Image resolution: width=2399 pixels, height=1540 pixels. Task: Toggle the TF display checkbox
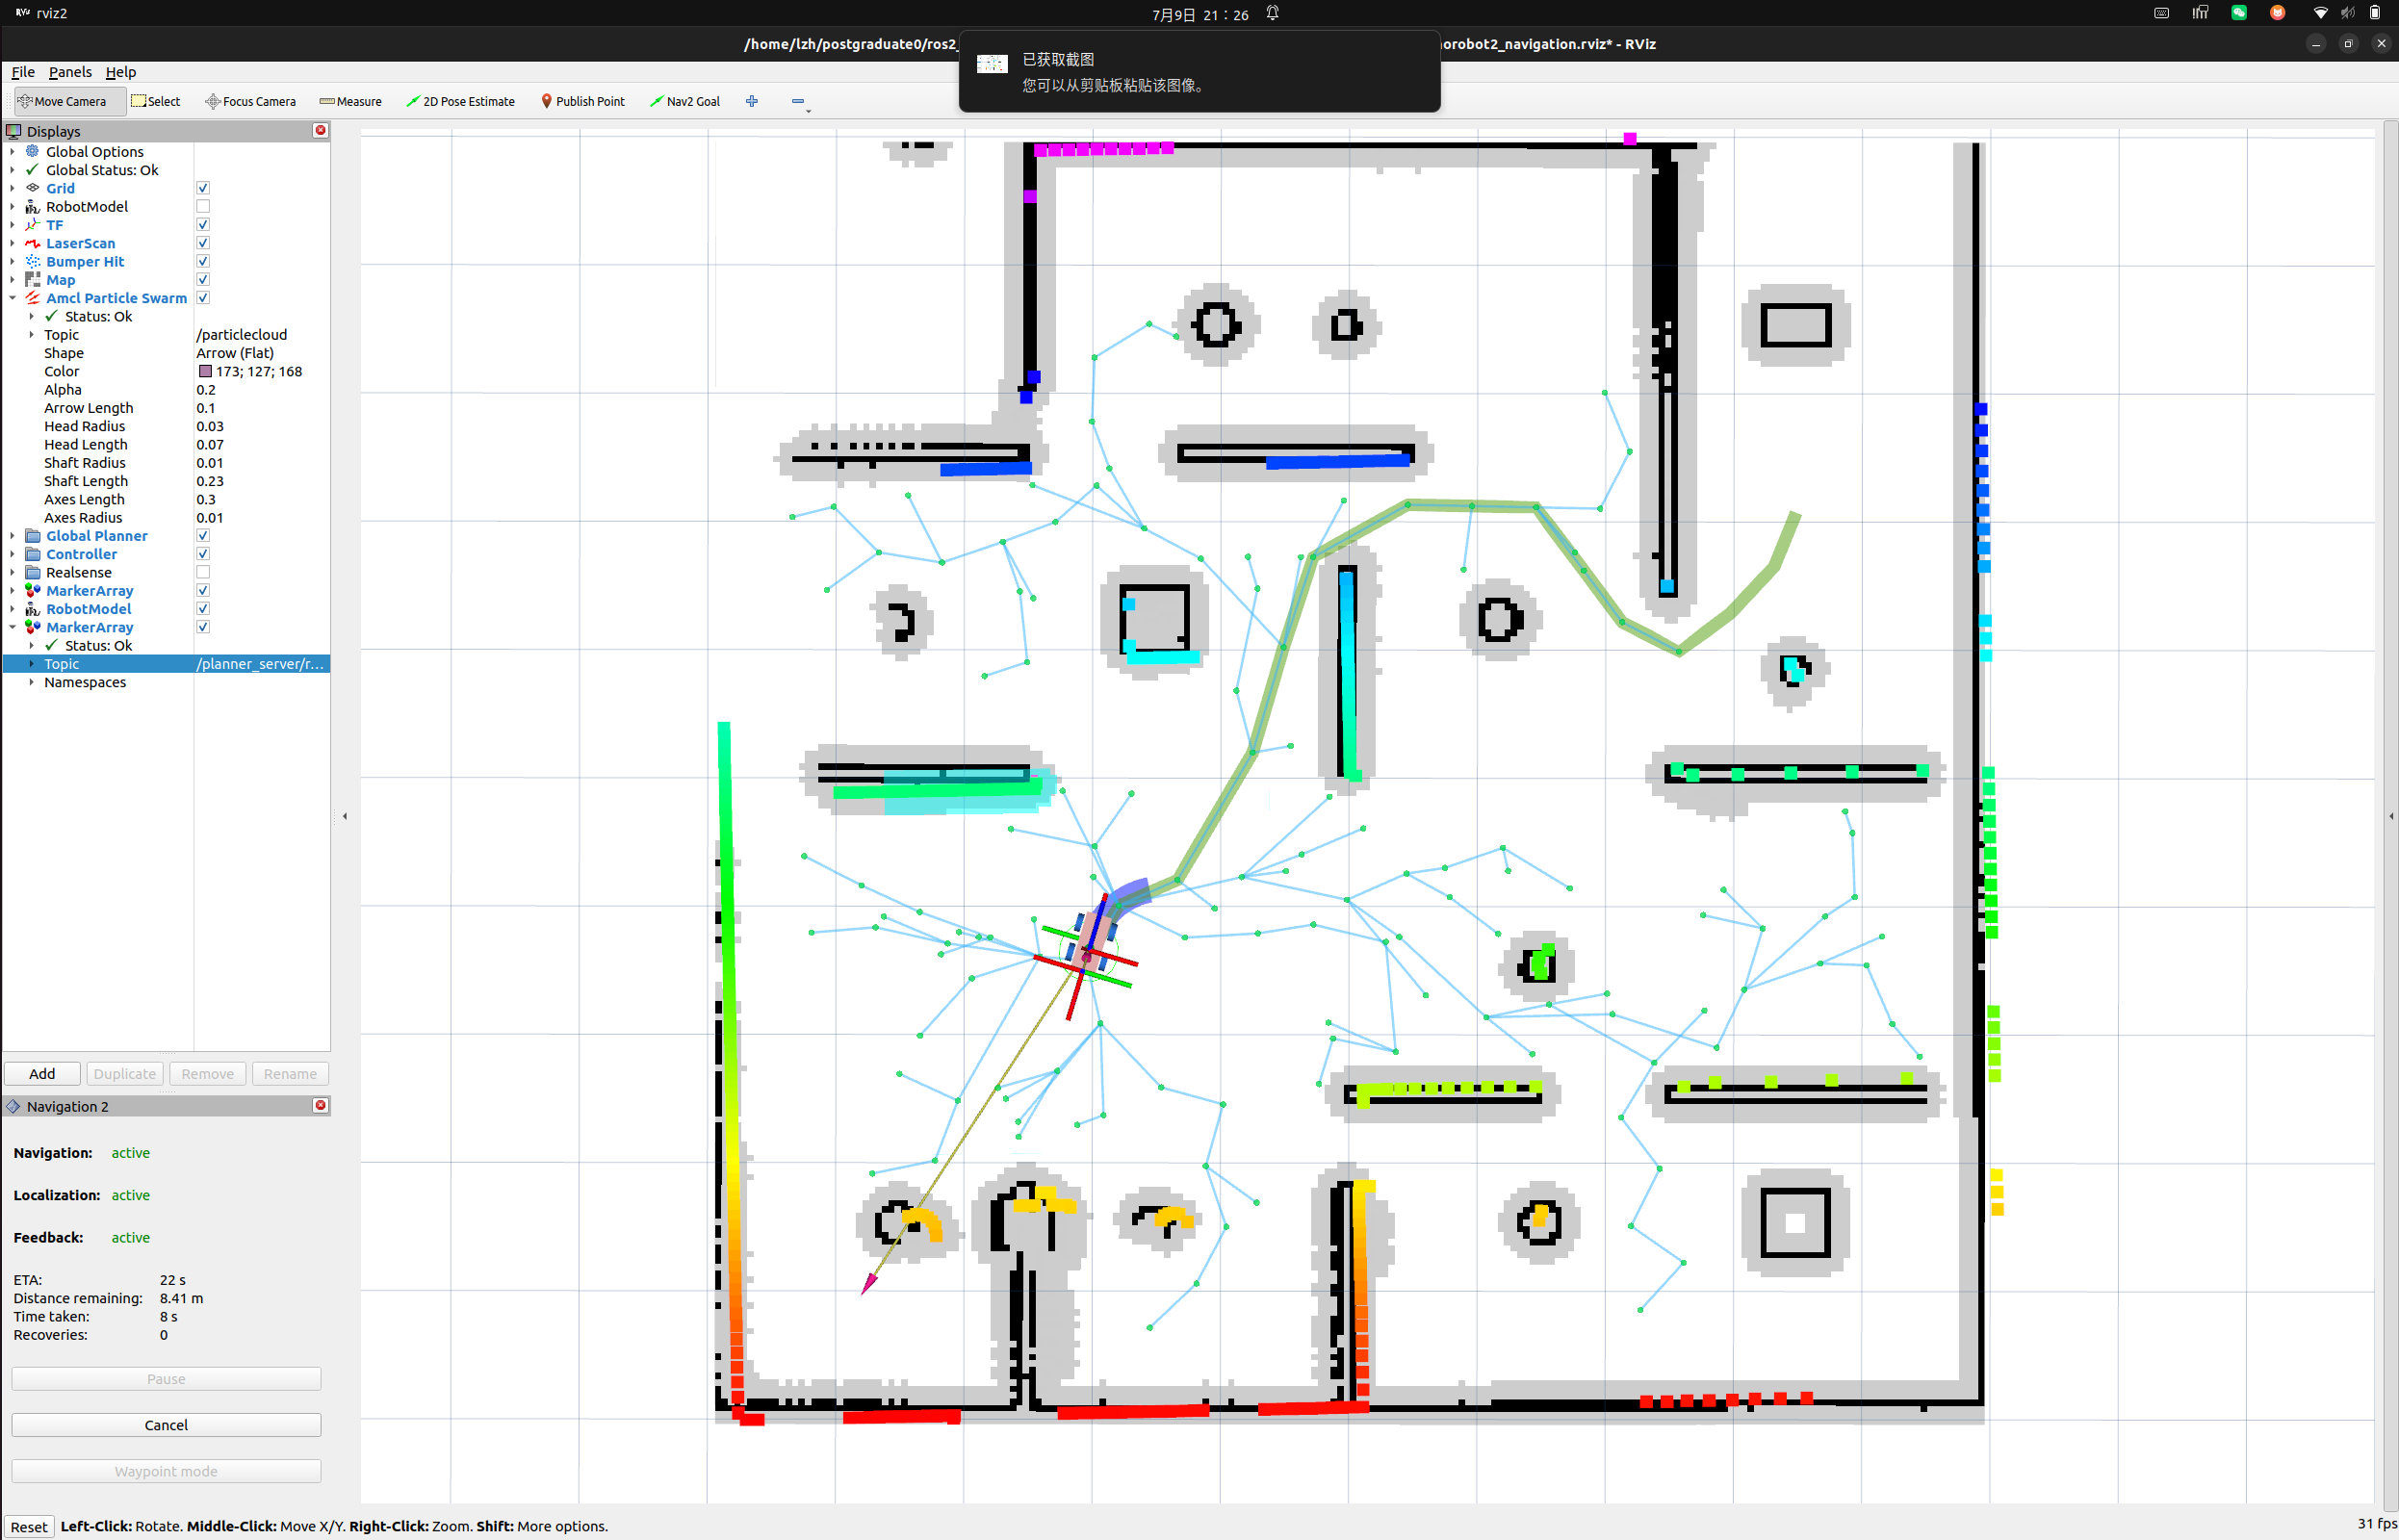[x=203, y=225]
